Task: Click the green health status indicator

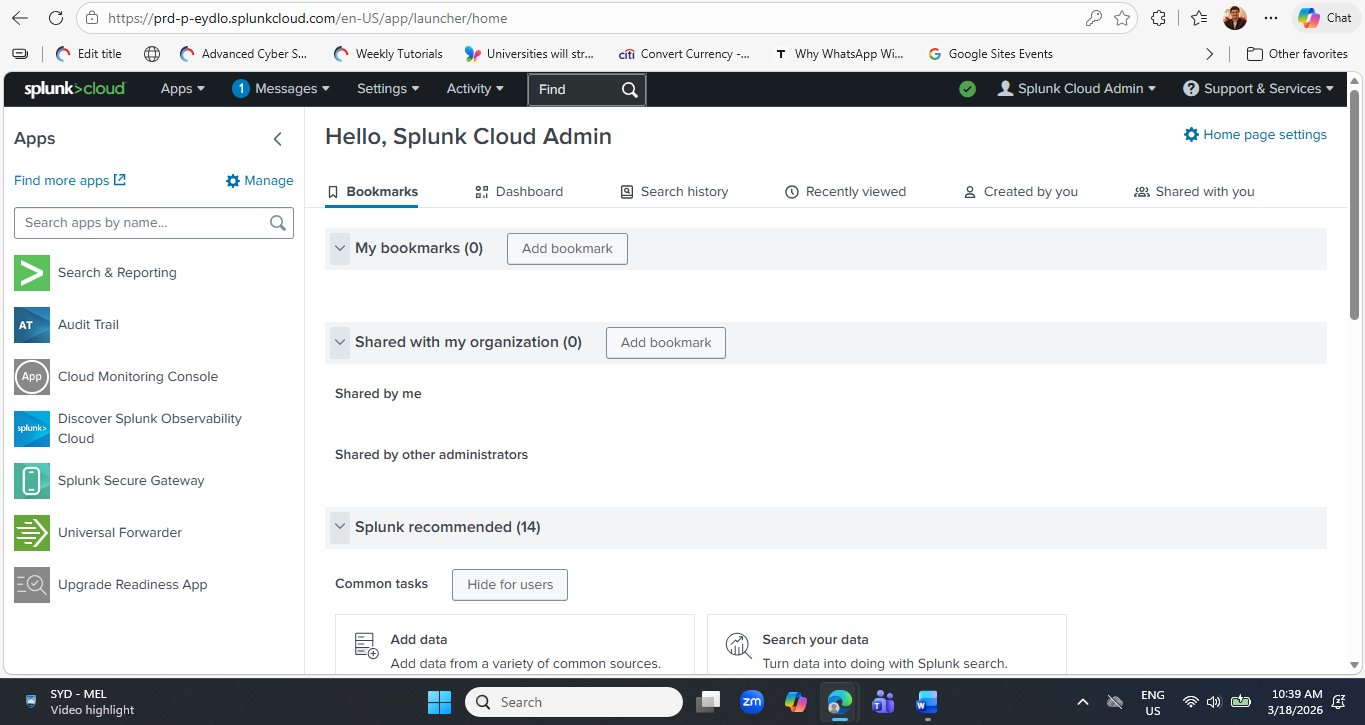Action: pos(967,88)
